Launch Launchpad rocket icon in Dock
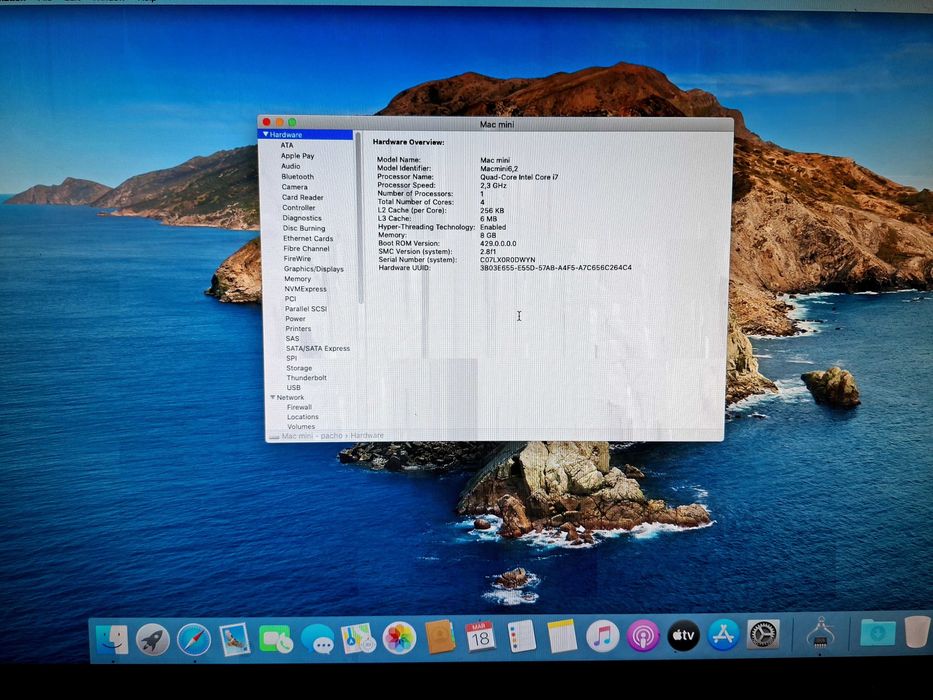This screenshot has height=700, width=933. (x=152, y=640)
